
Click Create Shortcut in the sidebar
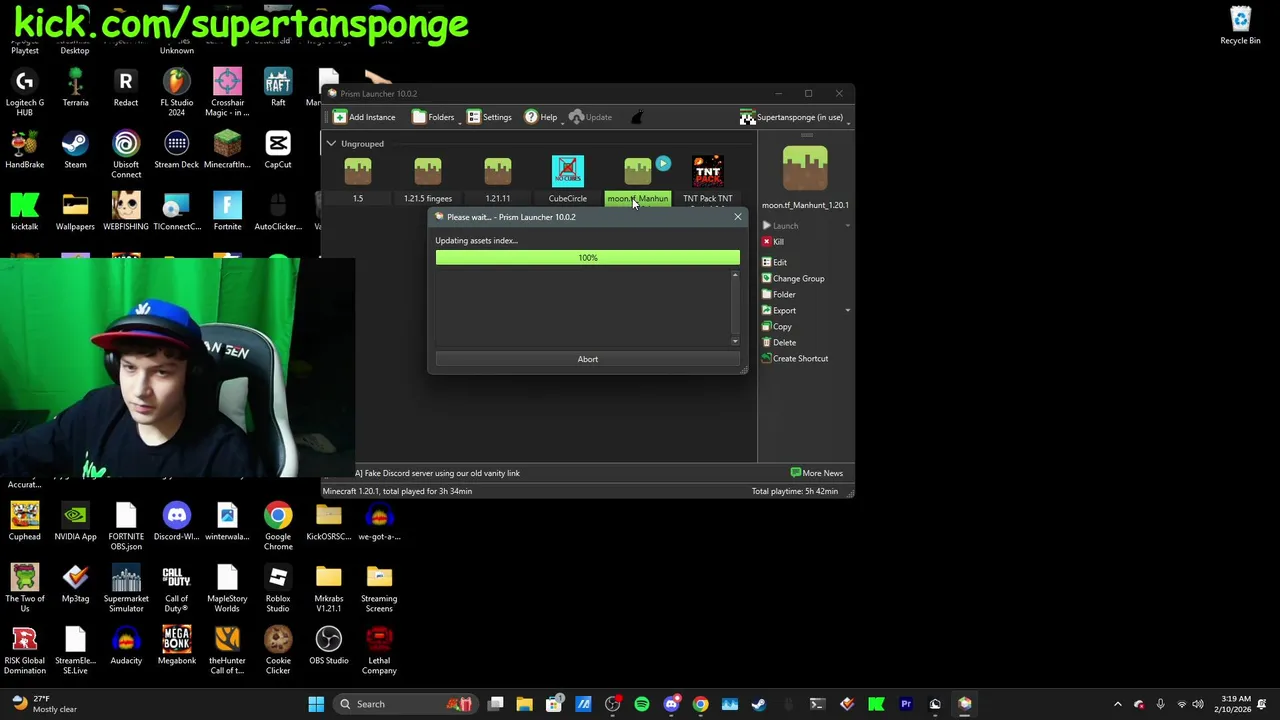pyautogui.click(x=795, y=358)
